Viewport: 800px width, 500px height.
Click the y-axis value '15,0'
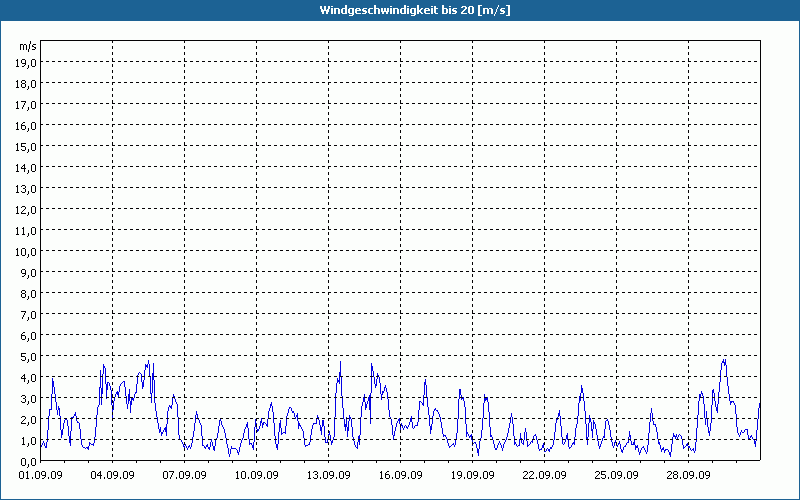[26, 147]
